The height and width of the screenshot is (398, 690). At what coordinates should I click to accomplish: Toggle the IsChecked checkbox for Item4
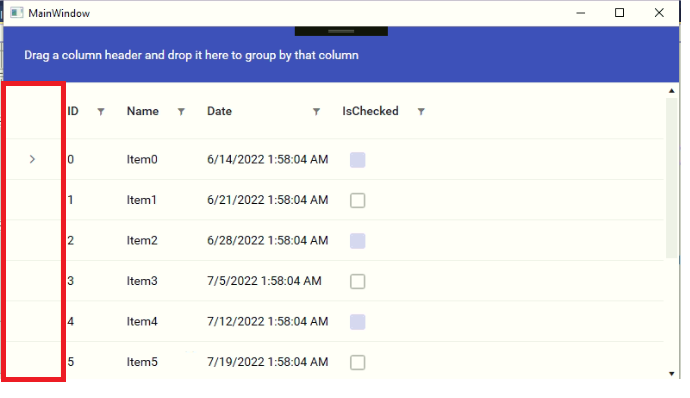[x=357, y=322]
